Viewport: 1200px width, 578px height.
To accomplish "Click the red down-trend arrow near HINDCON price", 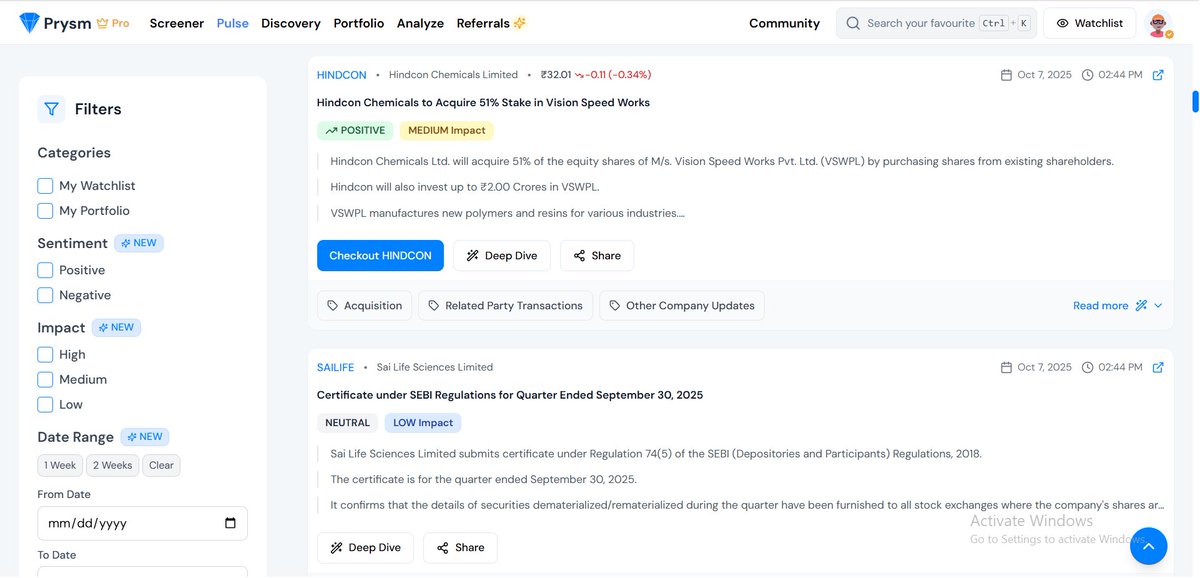I will [579, 75].
